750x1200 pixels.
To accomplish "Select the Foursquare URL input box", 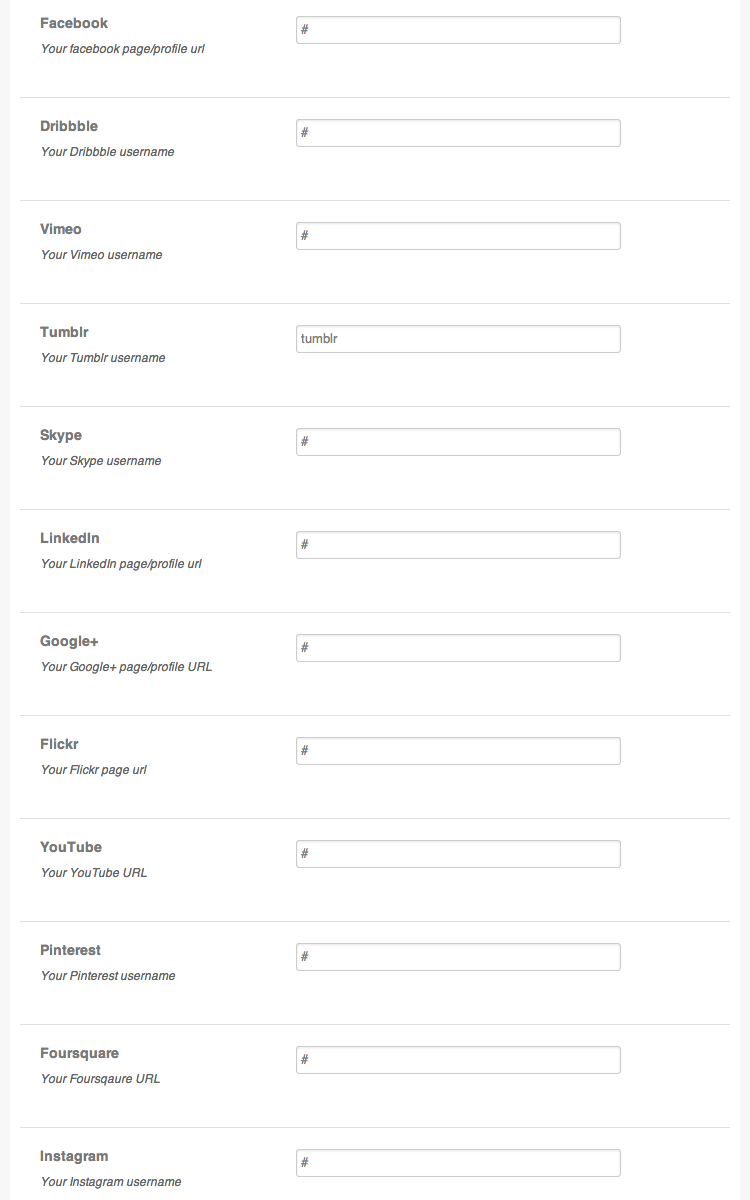I will point(458,1060).
